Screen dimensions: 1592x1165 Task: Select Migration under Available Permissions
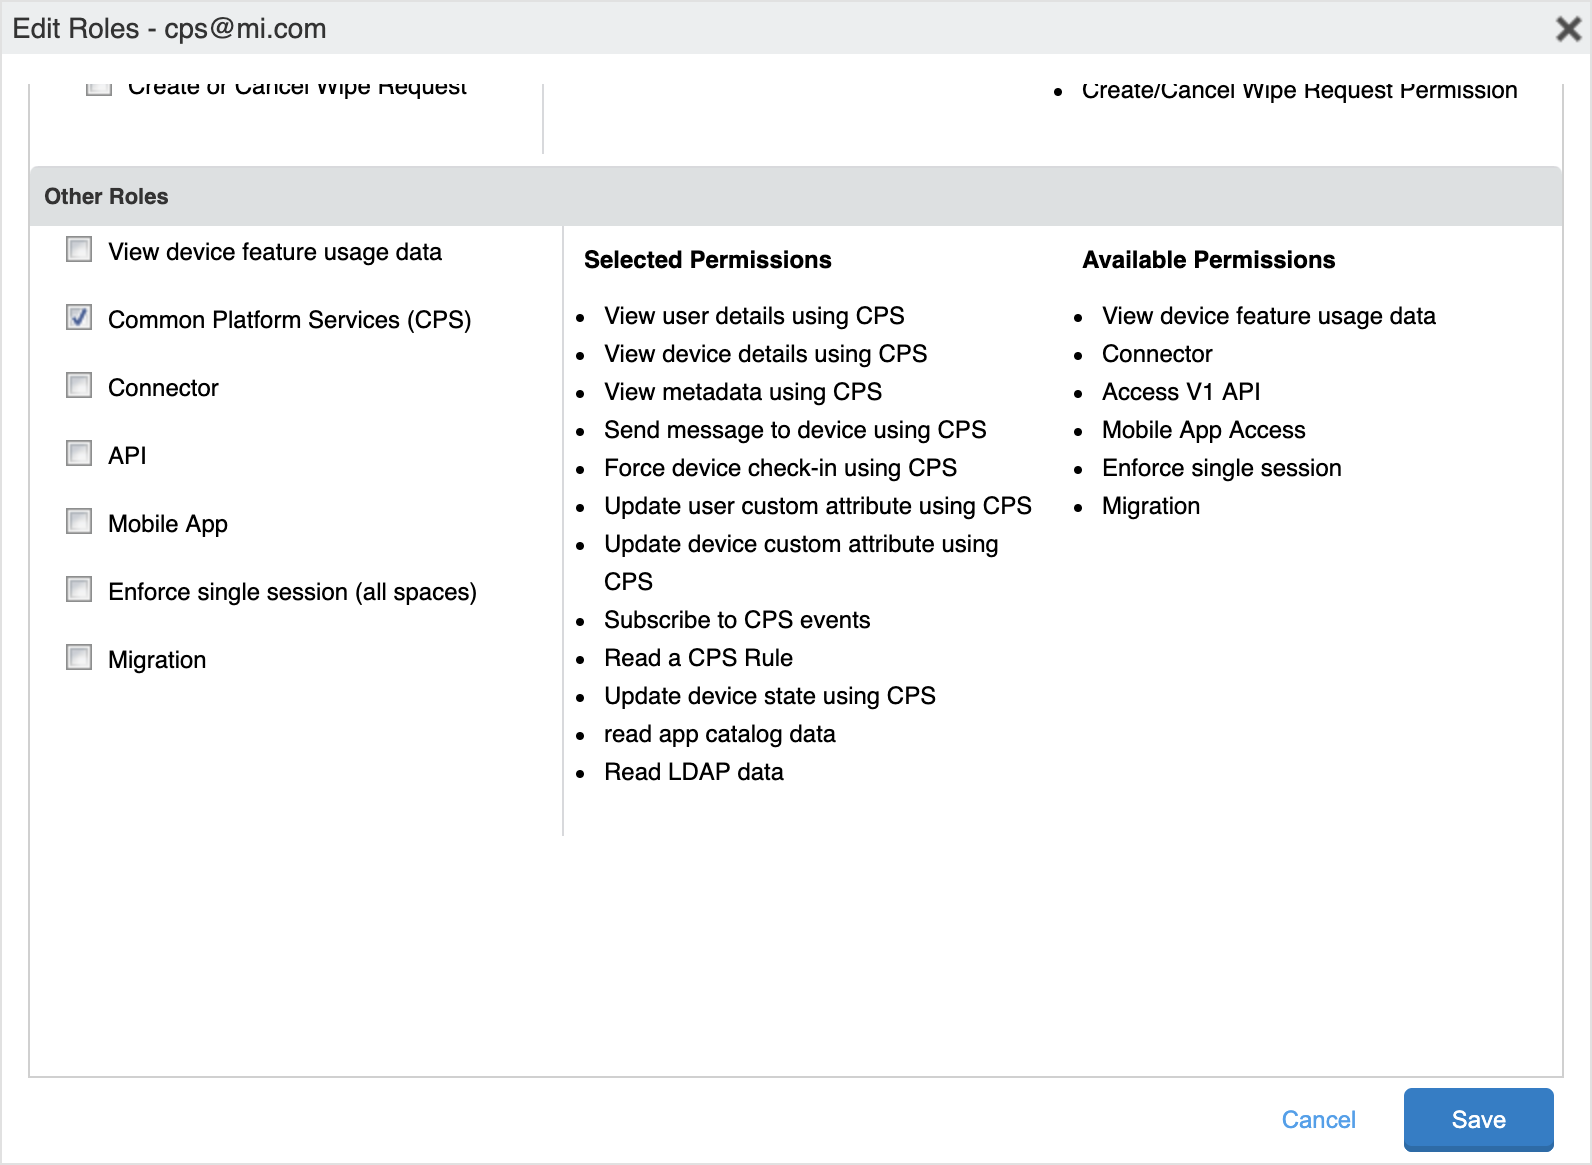[1151, 505]
